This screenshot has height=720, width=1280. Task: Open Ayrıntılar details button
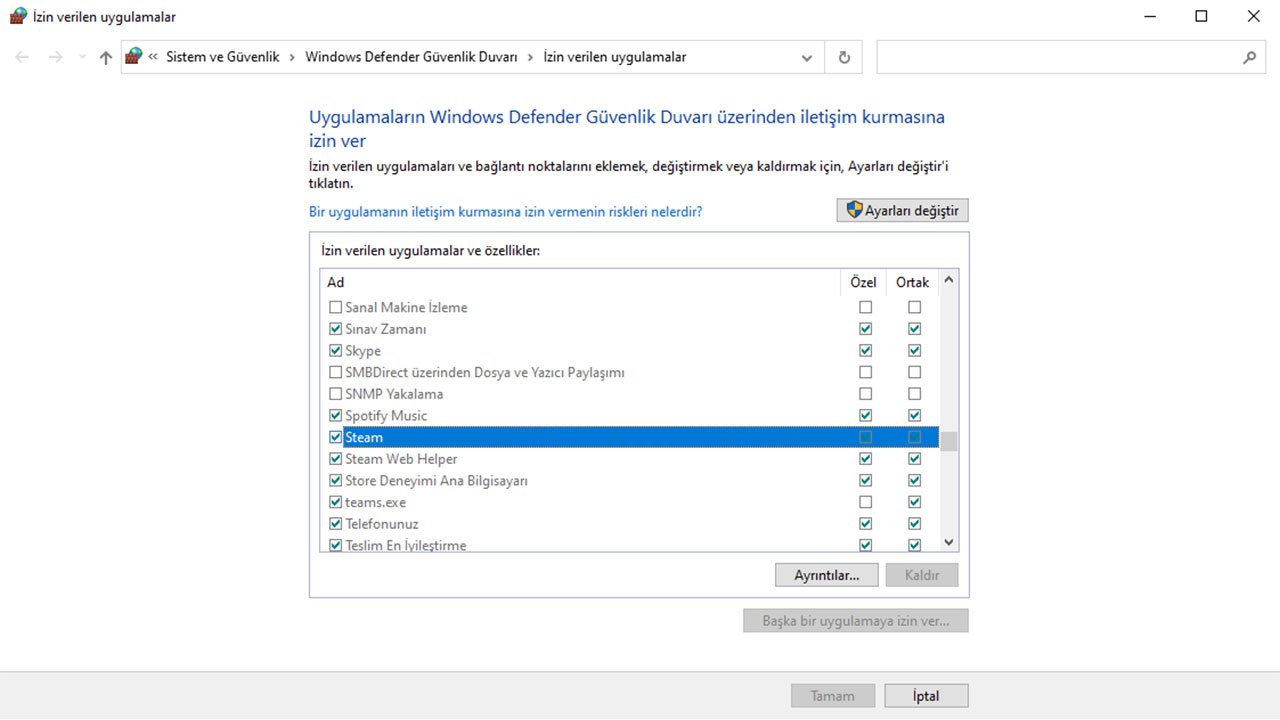(826, 576)
